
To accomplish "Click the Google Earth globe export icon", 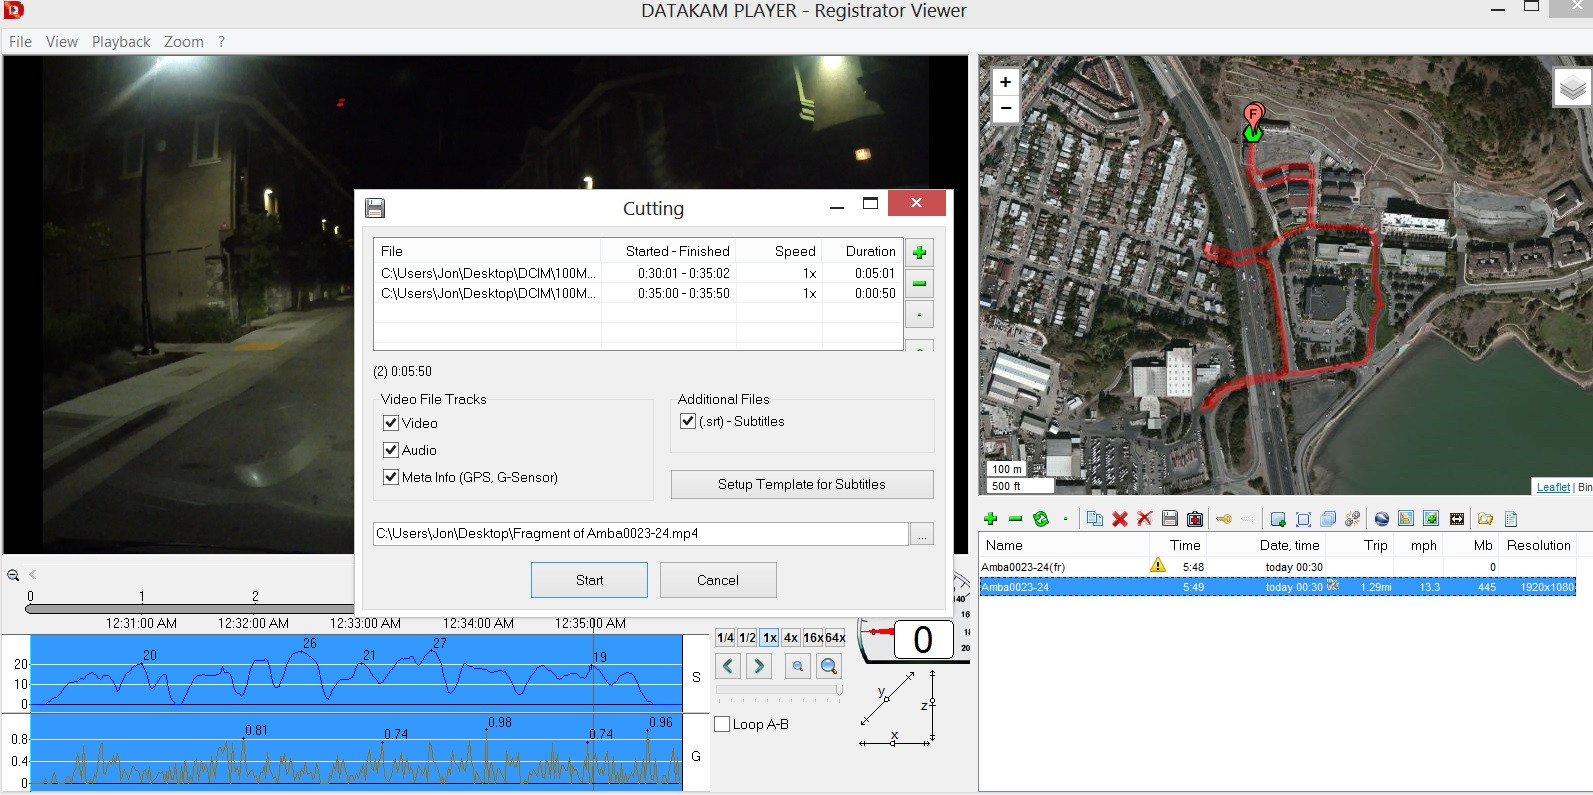I will pyautogui.click(x=1381, y=519).
